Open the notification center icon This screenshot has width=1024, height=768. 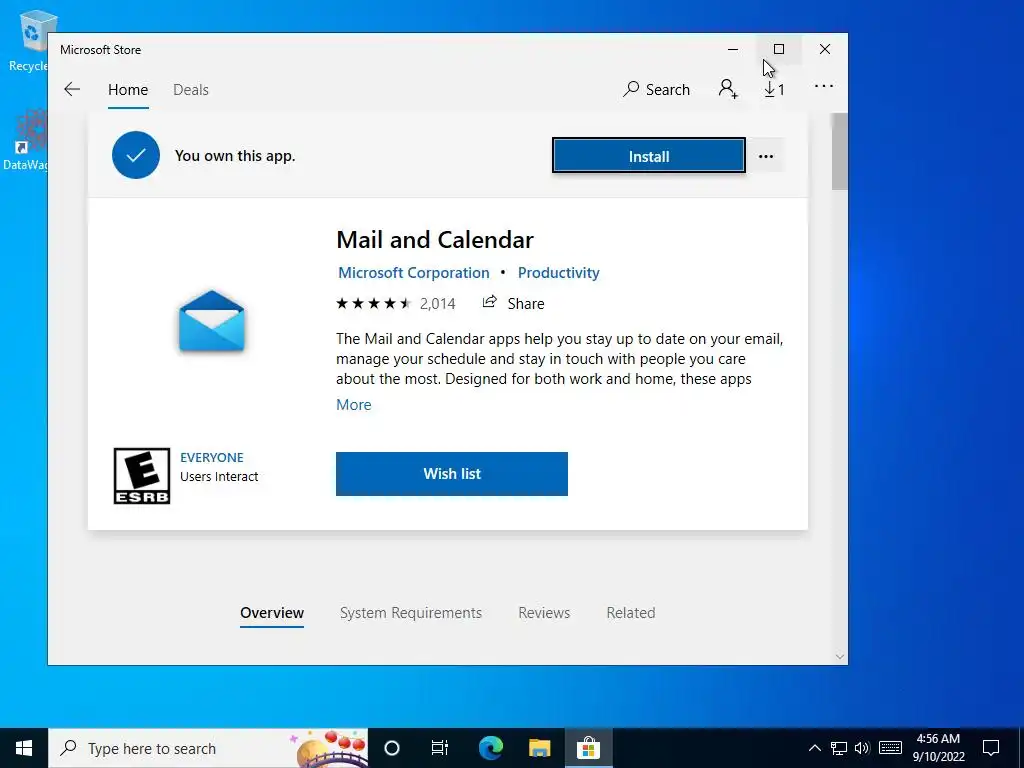[x=991, y=748]
